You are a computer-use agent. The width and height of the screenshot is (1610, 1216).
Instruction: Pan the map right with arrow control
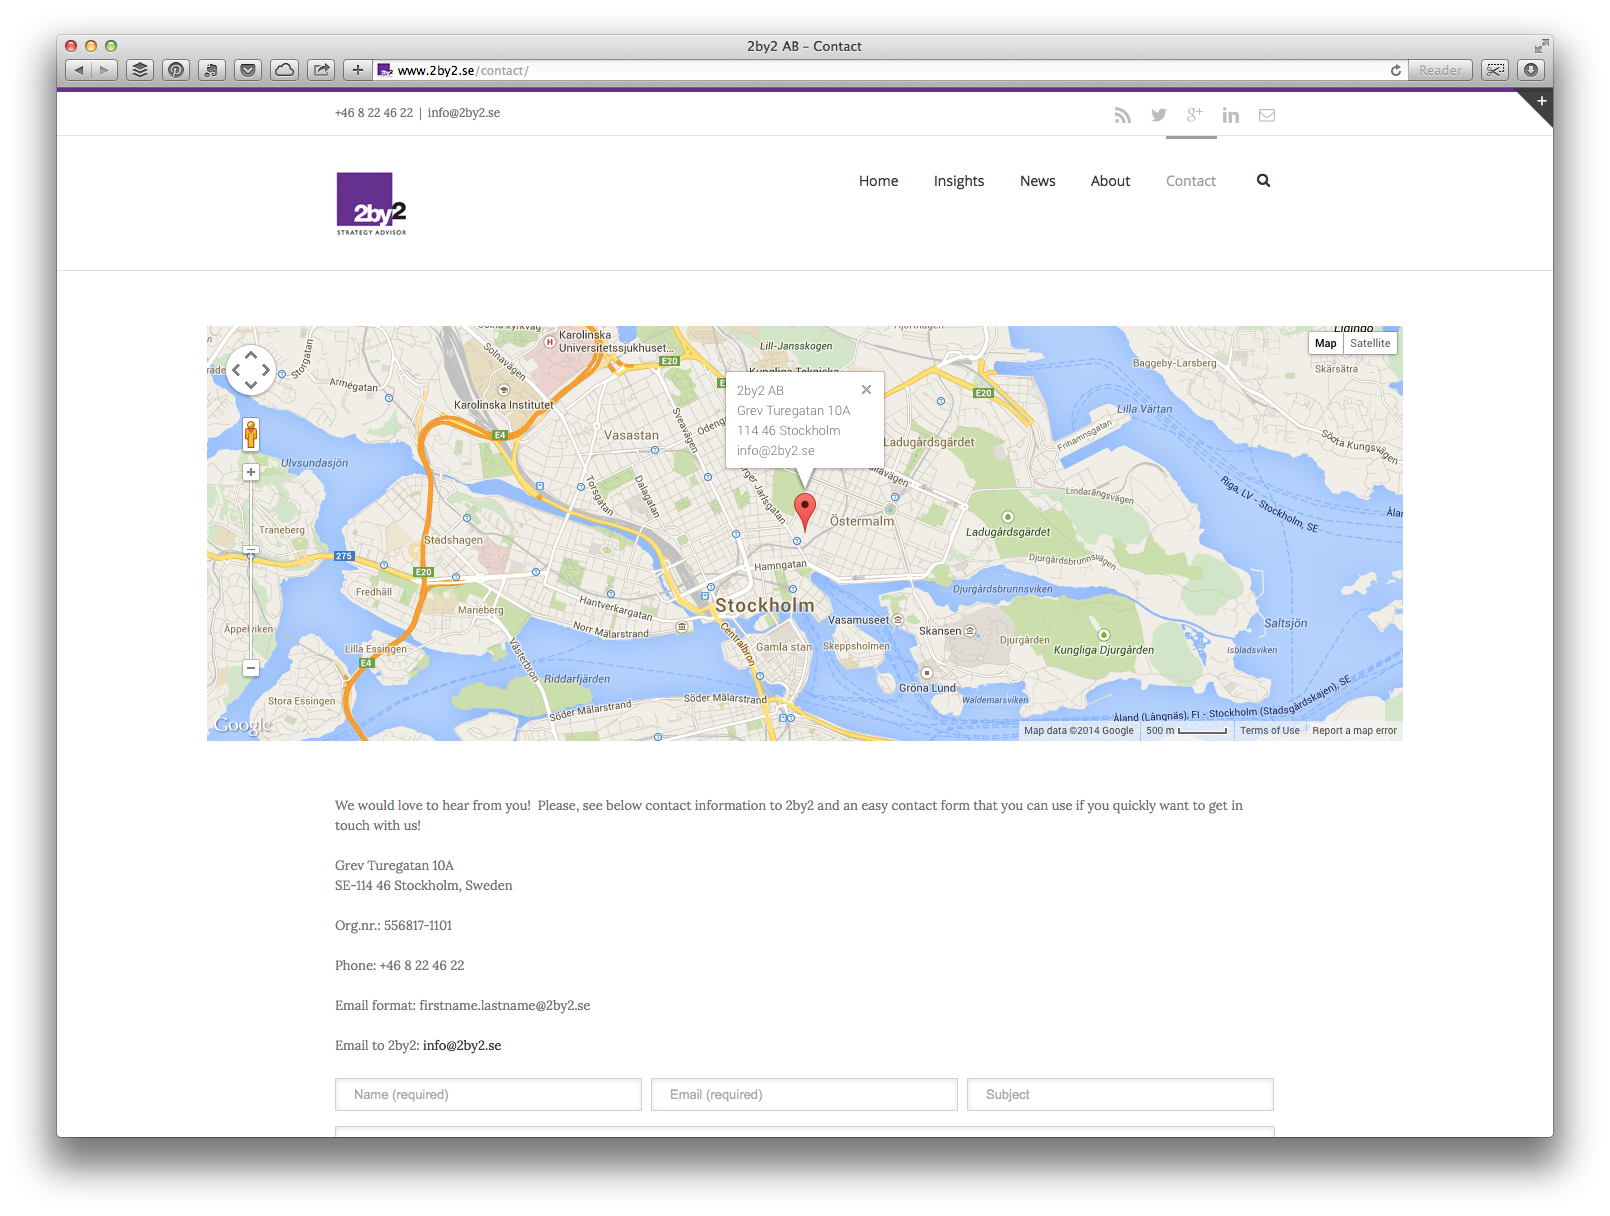[x=265, y=370]
